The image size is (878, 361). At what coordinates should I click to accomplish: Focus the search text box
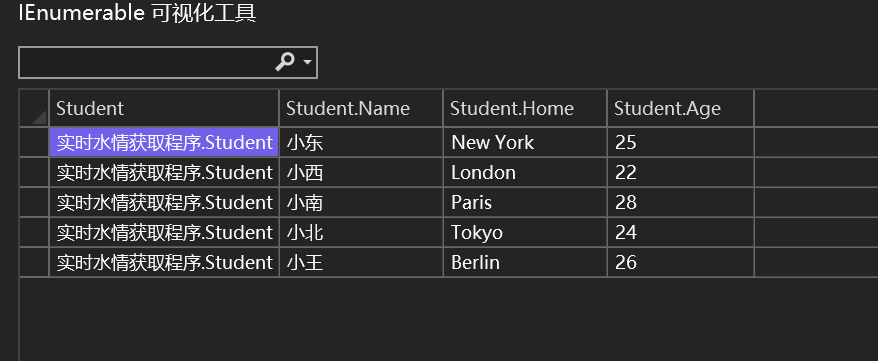click(147, 62)
